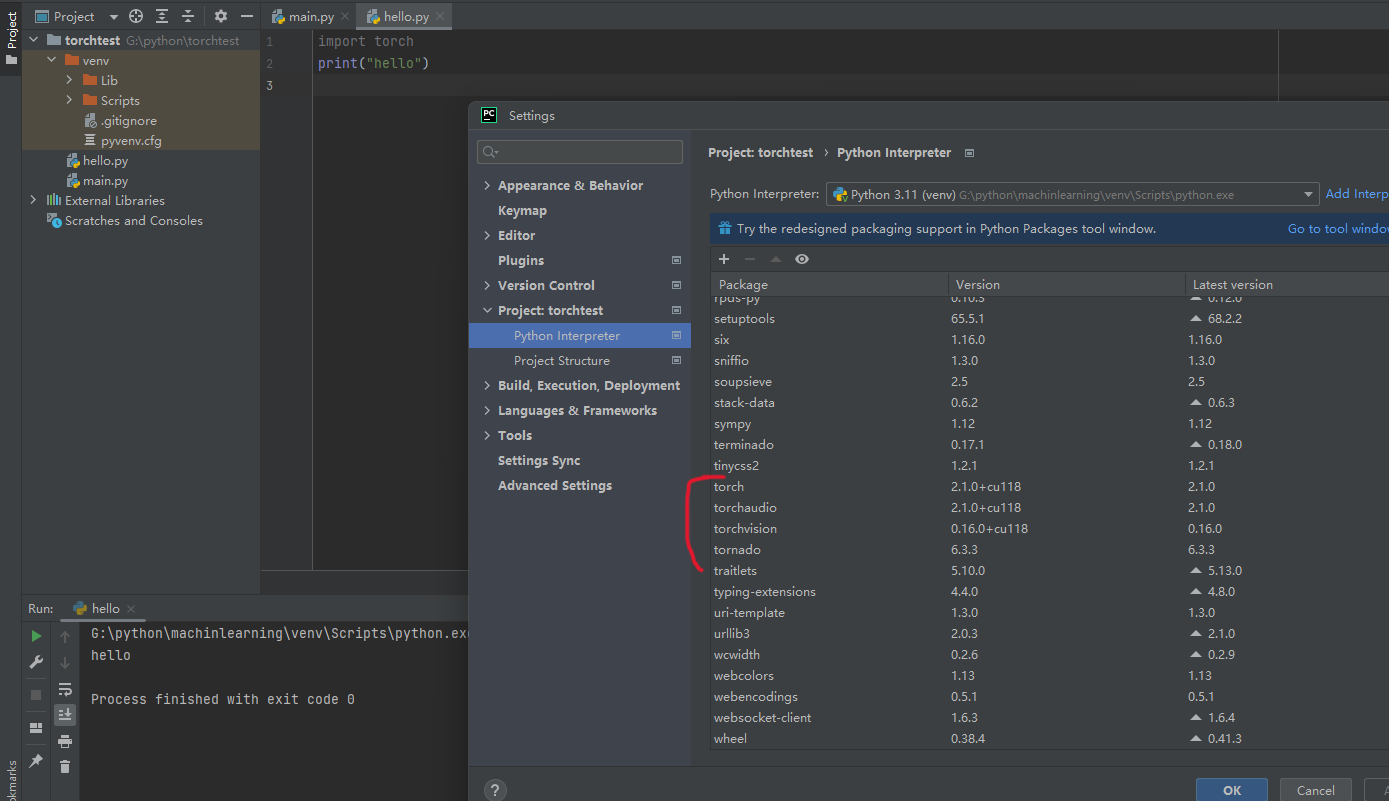
Task: Click upgrade package triangle icon
Action: coord(776,259)
